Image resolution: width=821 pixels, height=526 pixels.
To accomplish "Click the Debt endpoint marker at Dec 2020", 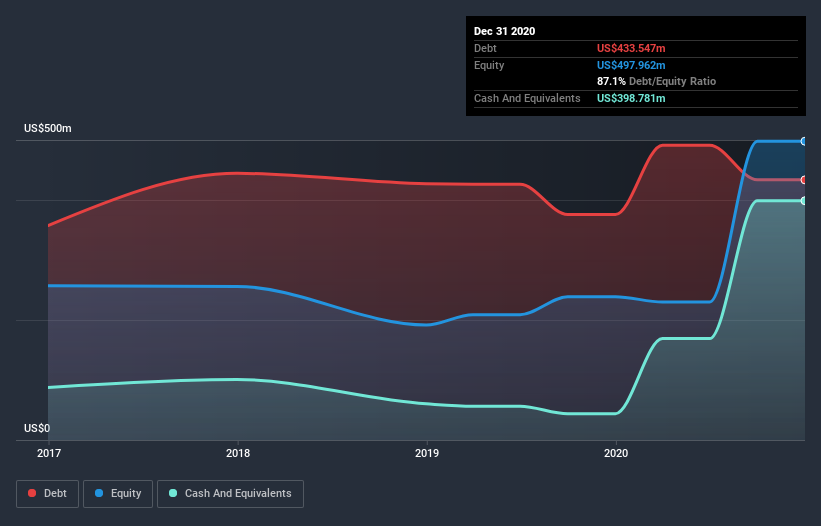I will click(804, 180).
